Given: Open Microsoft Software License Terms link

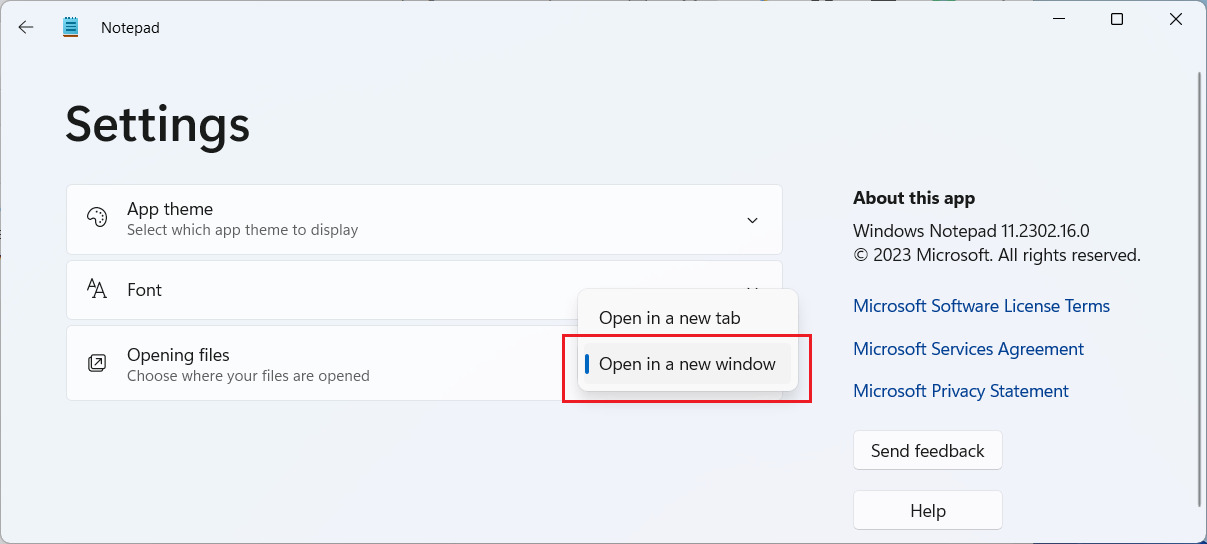Looking at the screenshot, I should pyautogui.click(x=981, y=306).
